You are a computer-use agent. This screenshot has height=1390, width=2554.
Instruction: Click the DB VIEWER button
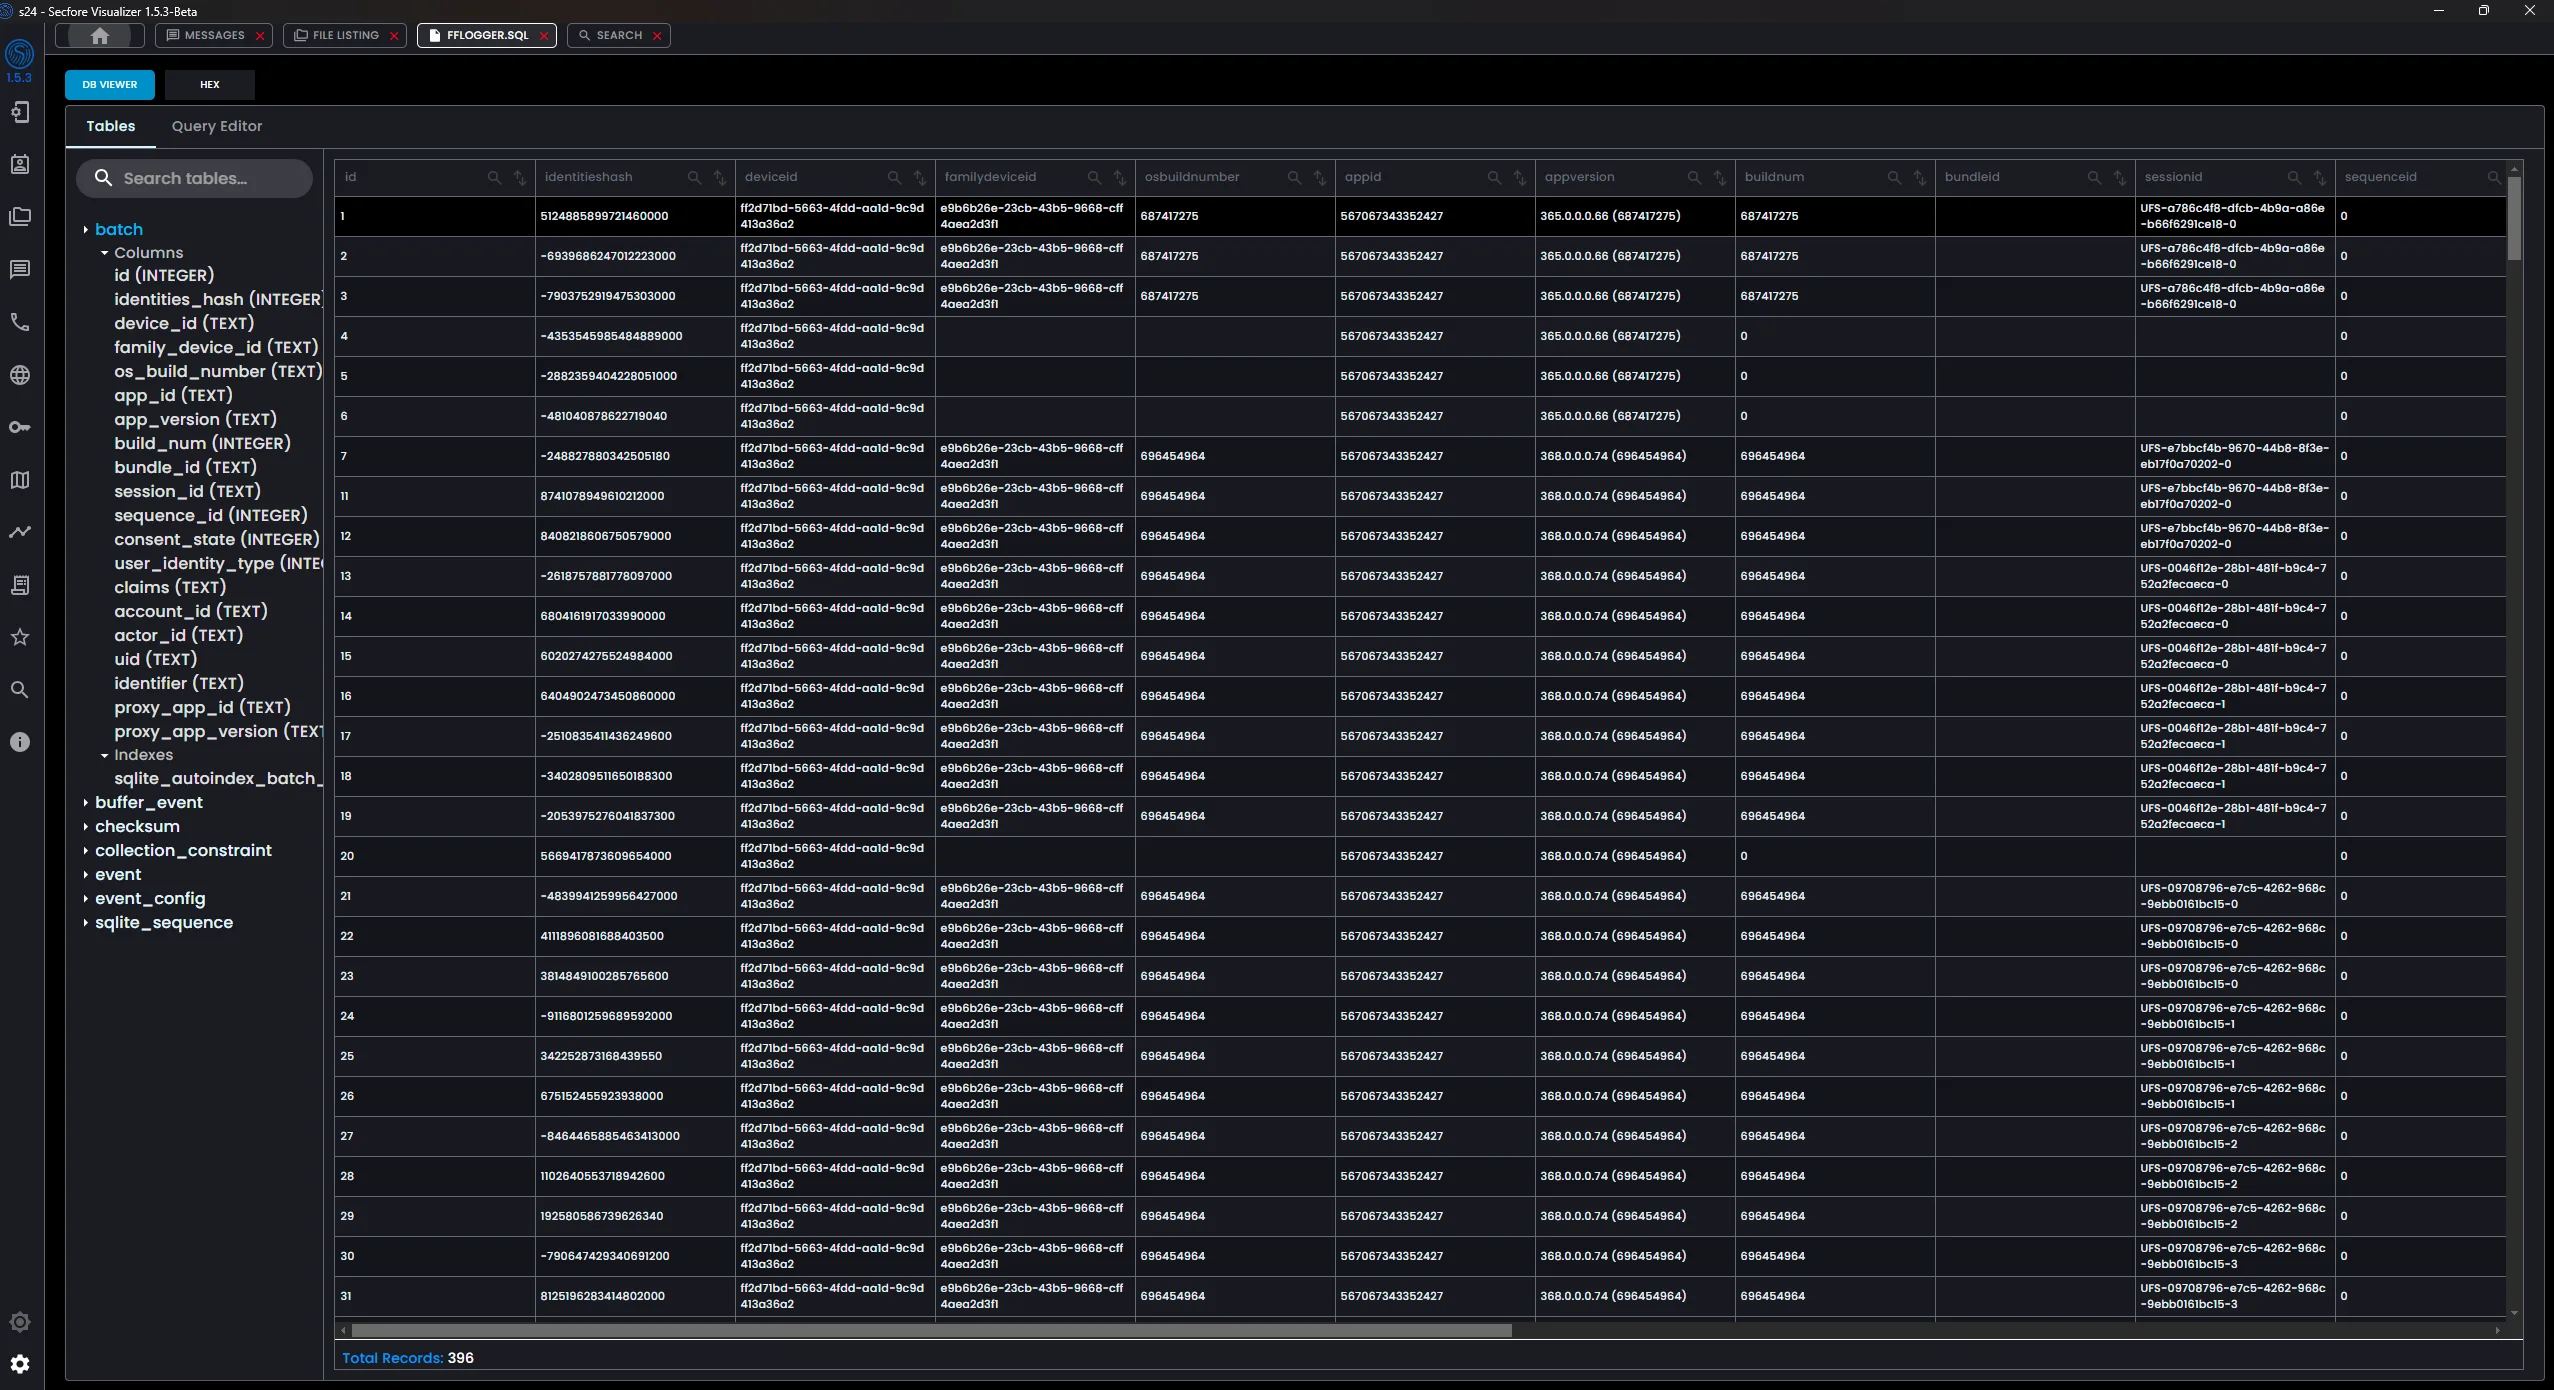coord(110,85)
